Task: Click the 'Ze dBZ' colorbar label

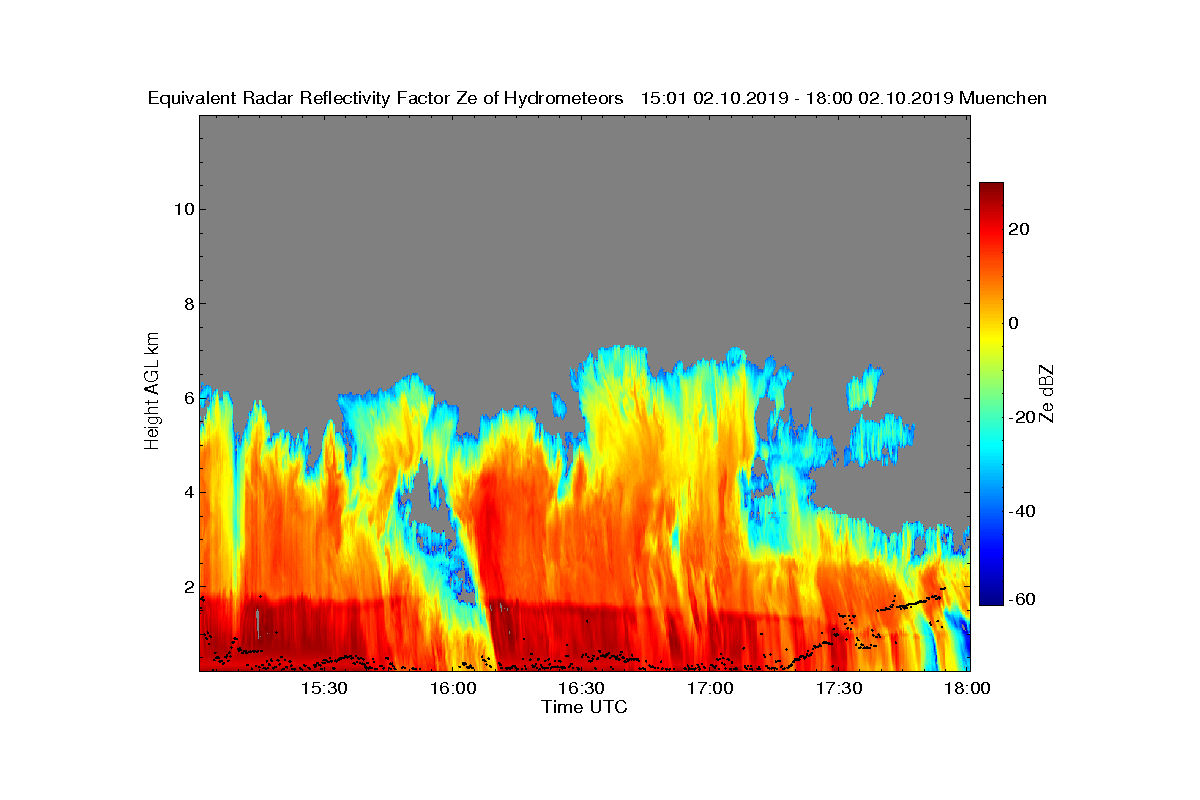Action: coord(1047,393)
